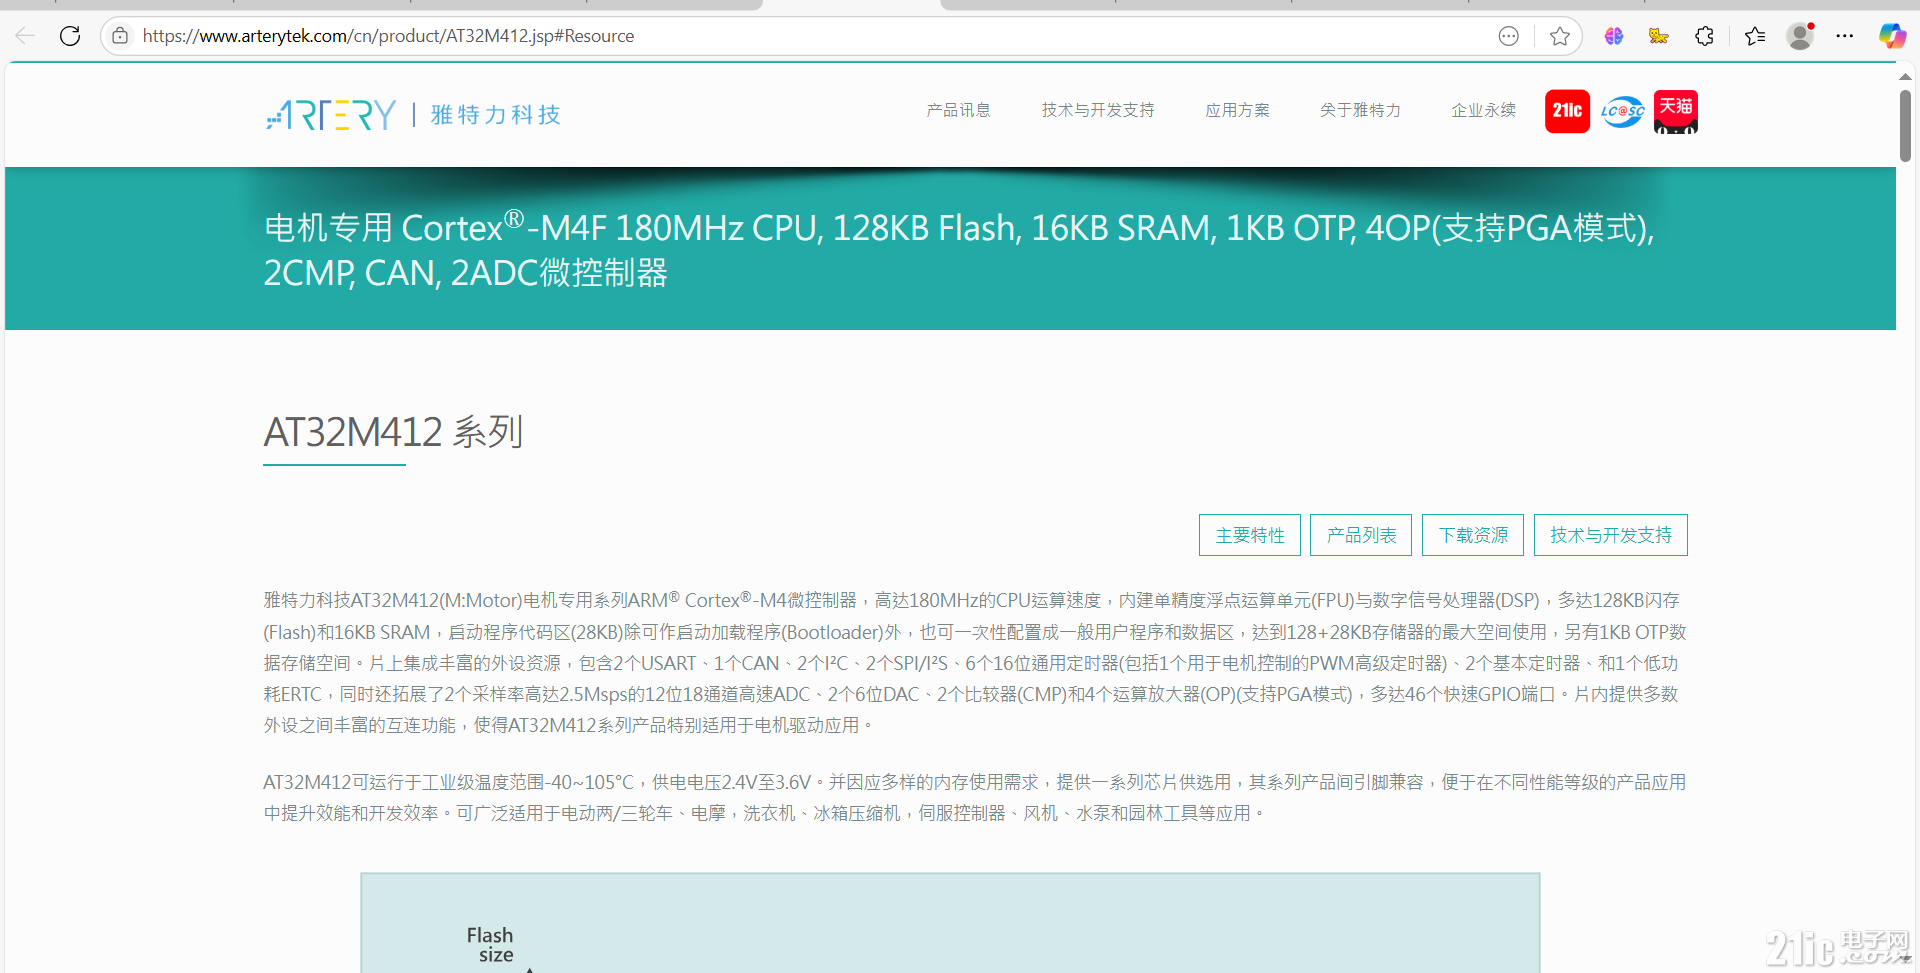Click the ARTERY 雅特力科技 logo
1920x973 pixels.
(x=413, y=115)
